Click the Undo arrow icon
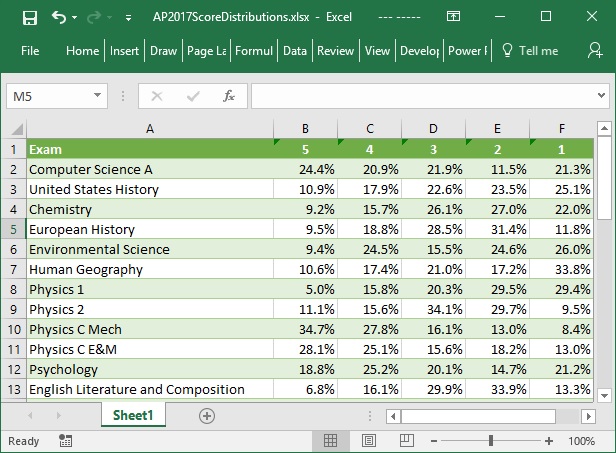Viewport: 616px width, 453px height. tap(59, 17)
